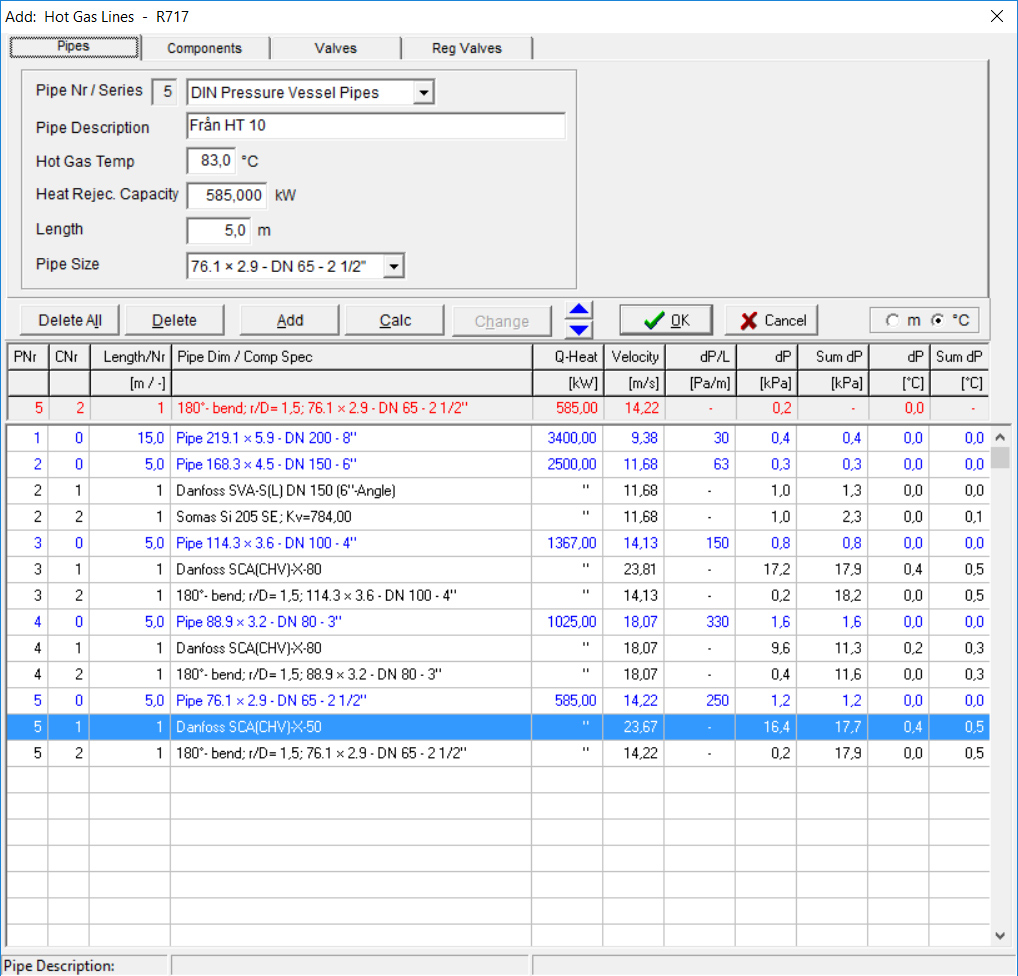Select row '180°- bend; r/D= 1,5; 114.3 × 3.6'
This screenshot has width=1018, height=976.
coord(498,595)
